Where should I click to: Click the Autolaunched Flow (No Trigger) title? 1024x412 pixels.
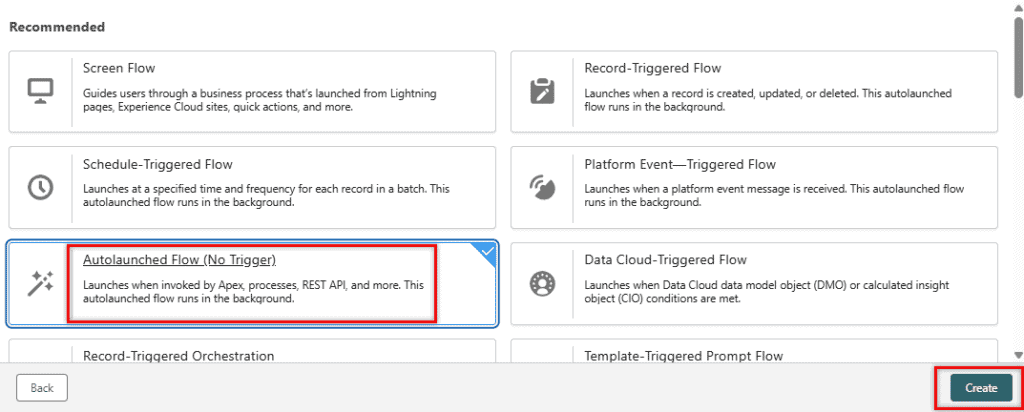(x=179, y=260)
